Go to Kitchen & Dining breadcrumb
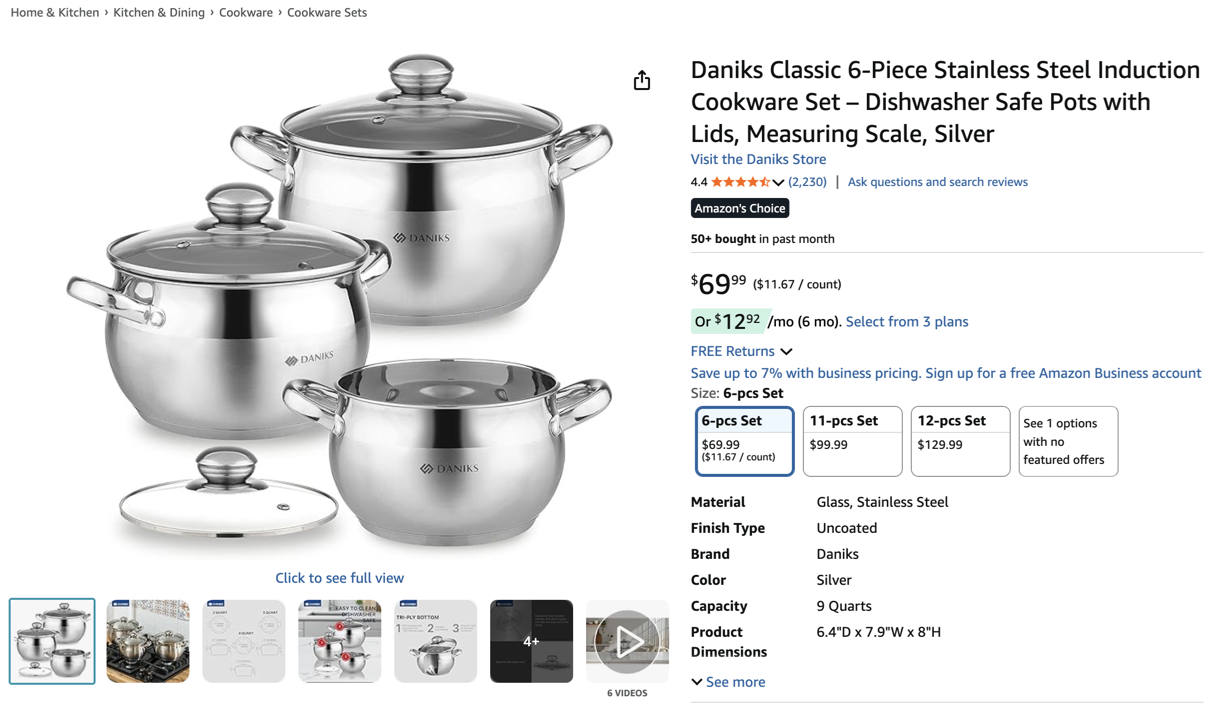The height and width of the screenshot is (714, 1211). tap(158, 12)
